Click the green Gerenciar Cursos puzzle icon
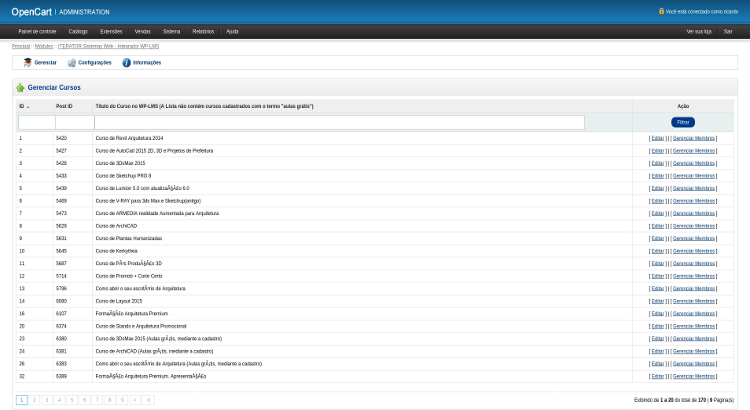 pos(20,88)
